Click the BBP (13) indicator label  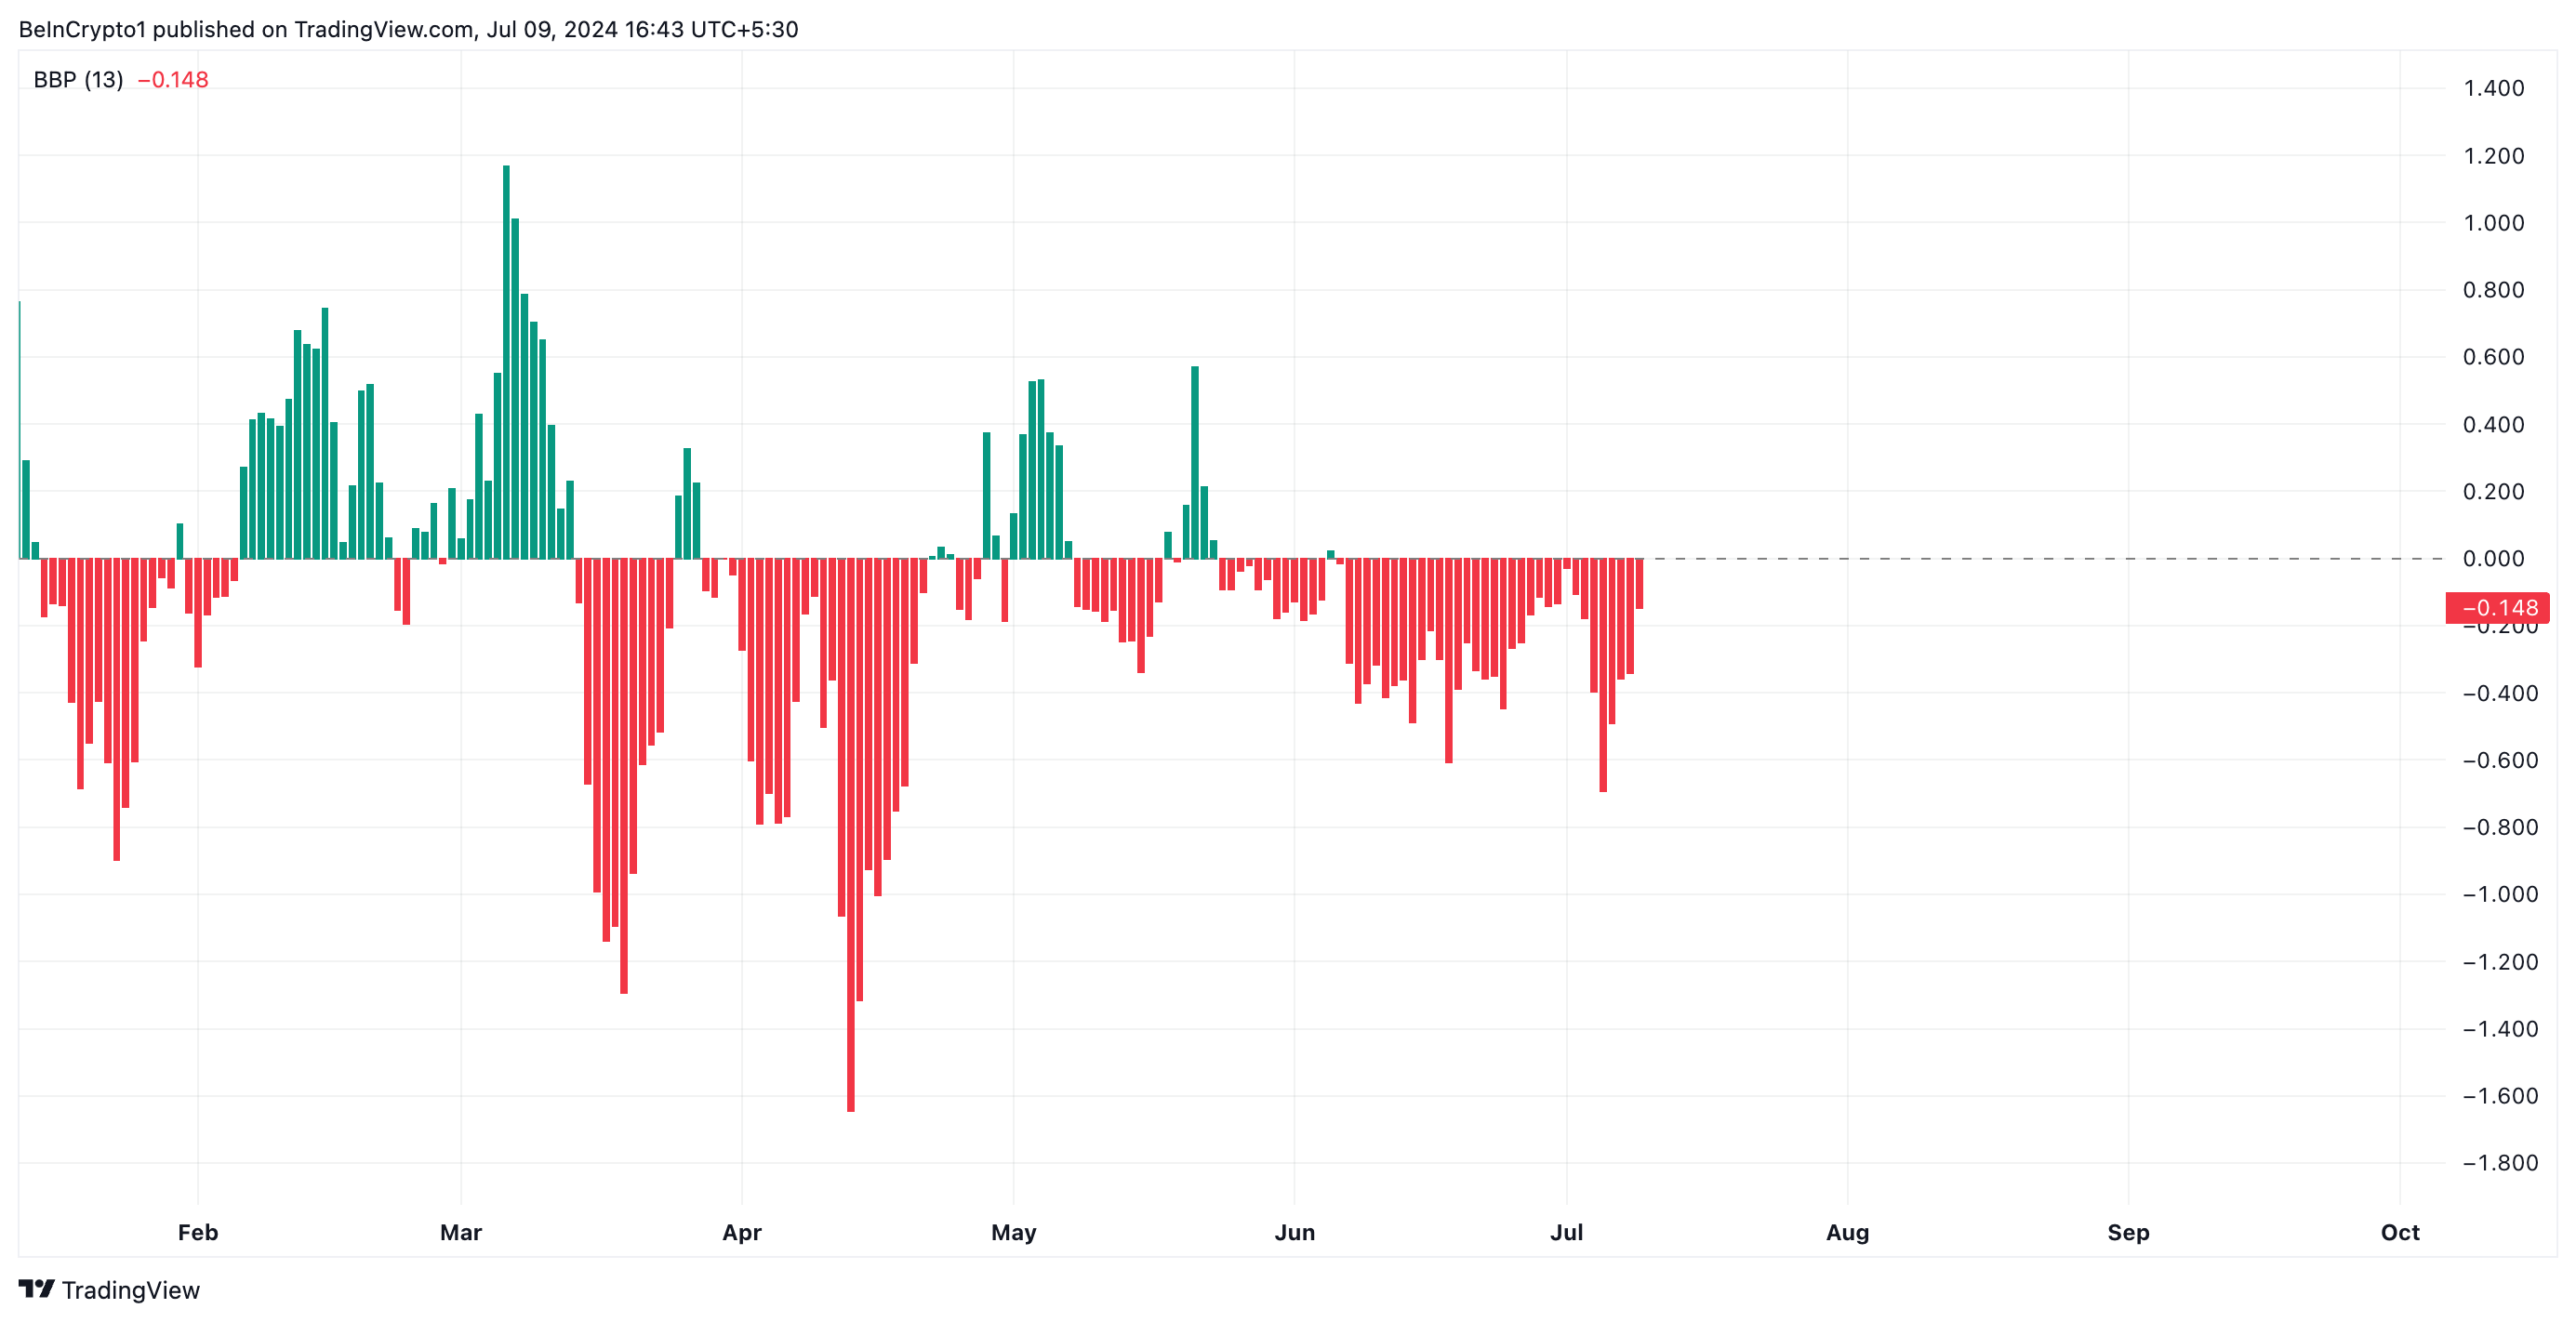tap(78, 80)
